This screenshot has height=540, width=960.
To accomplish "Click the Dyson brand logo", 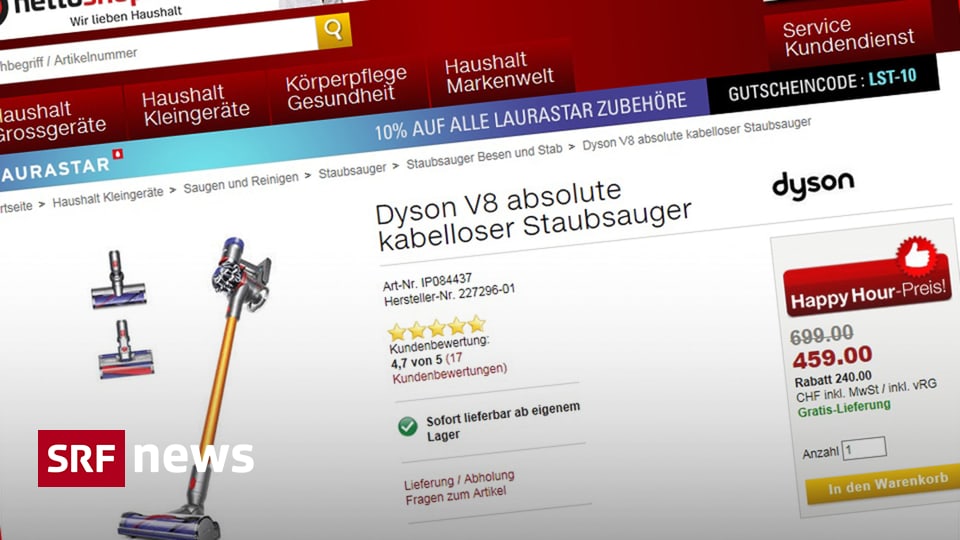I will pos(812,185).
